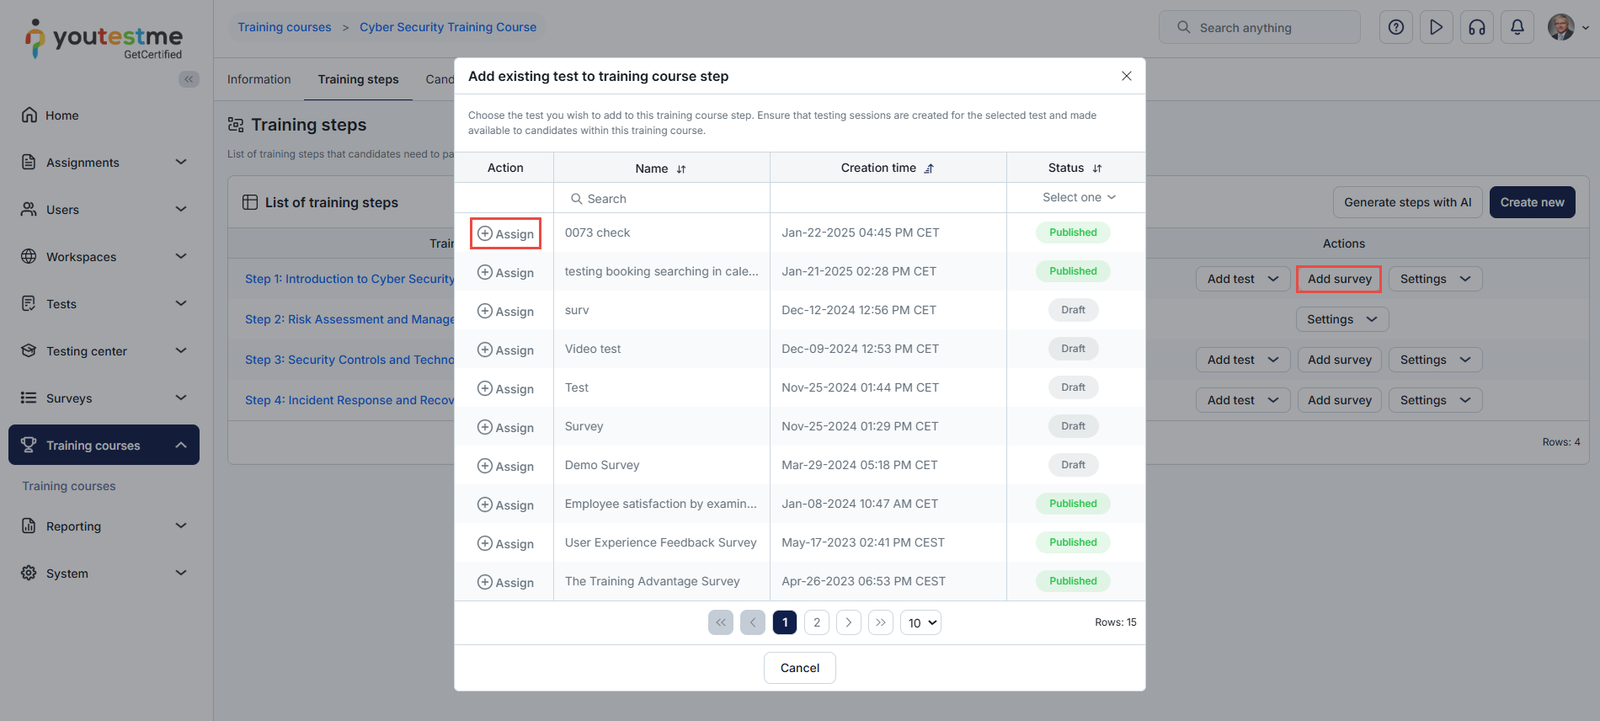Assign the 0073 check test
This screenshot has height=721, width=1600.
(506, 234)
